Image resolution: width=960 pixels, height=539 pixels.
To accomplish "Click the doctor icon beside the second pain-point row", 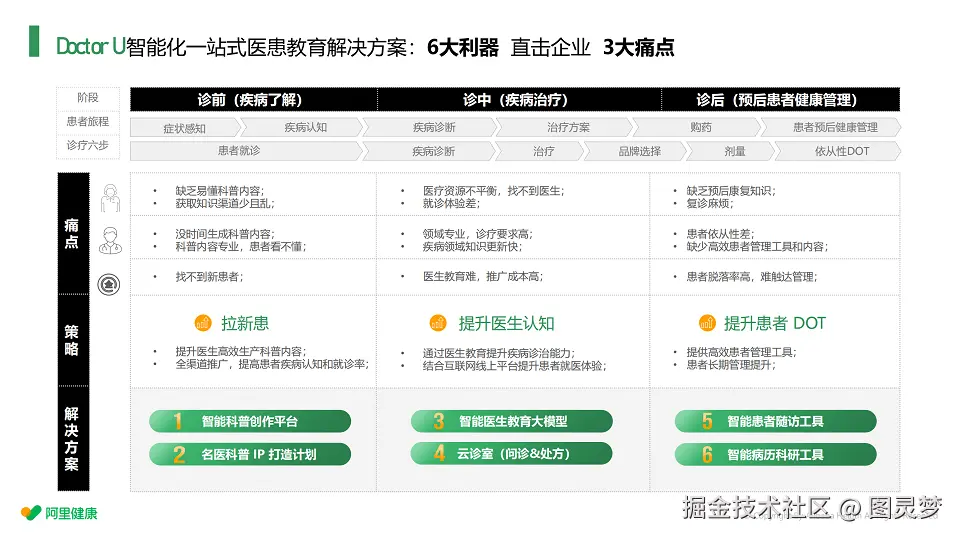I will coord(110,241).
